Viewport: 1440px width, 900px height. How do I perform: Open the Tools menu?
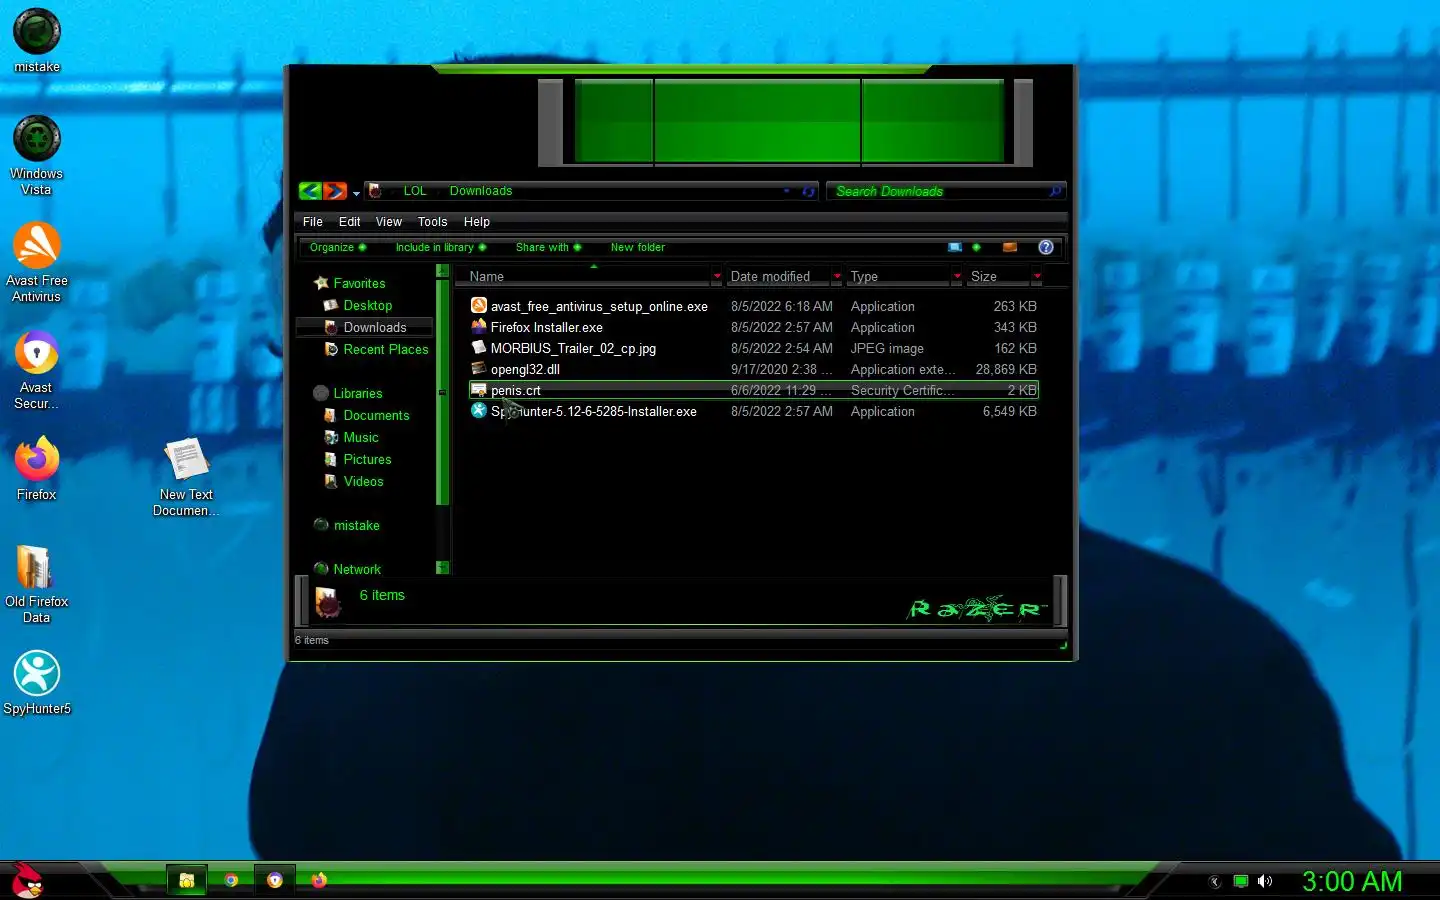click(433, 222)
